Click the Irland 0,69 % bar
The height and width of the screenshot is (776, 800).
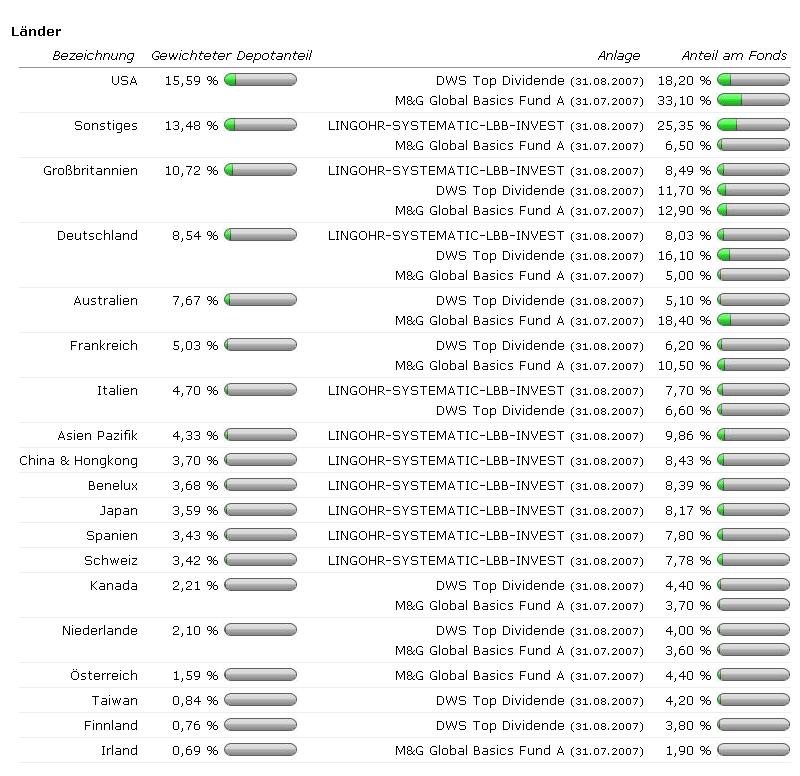pyautogui.click(x=260, y=750)
